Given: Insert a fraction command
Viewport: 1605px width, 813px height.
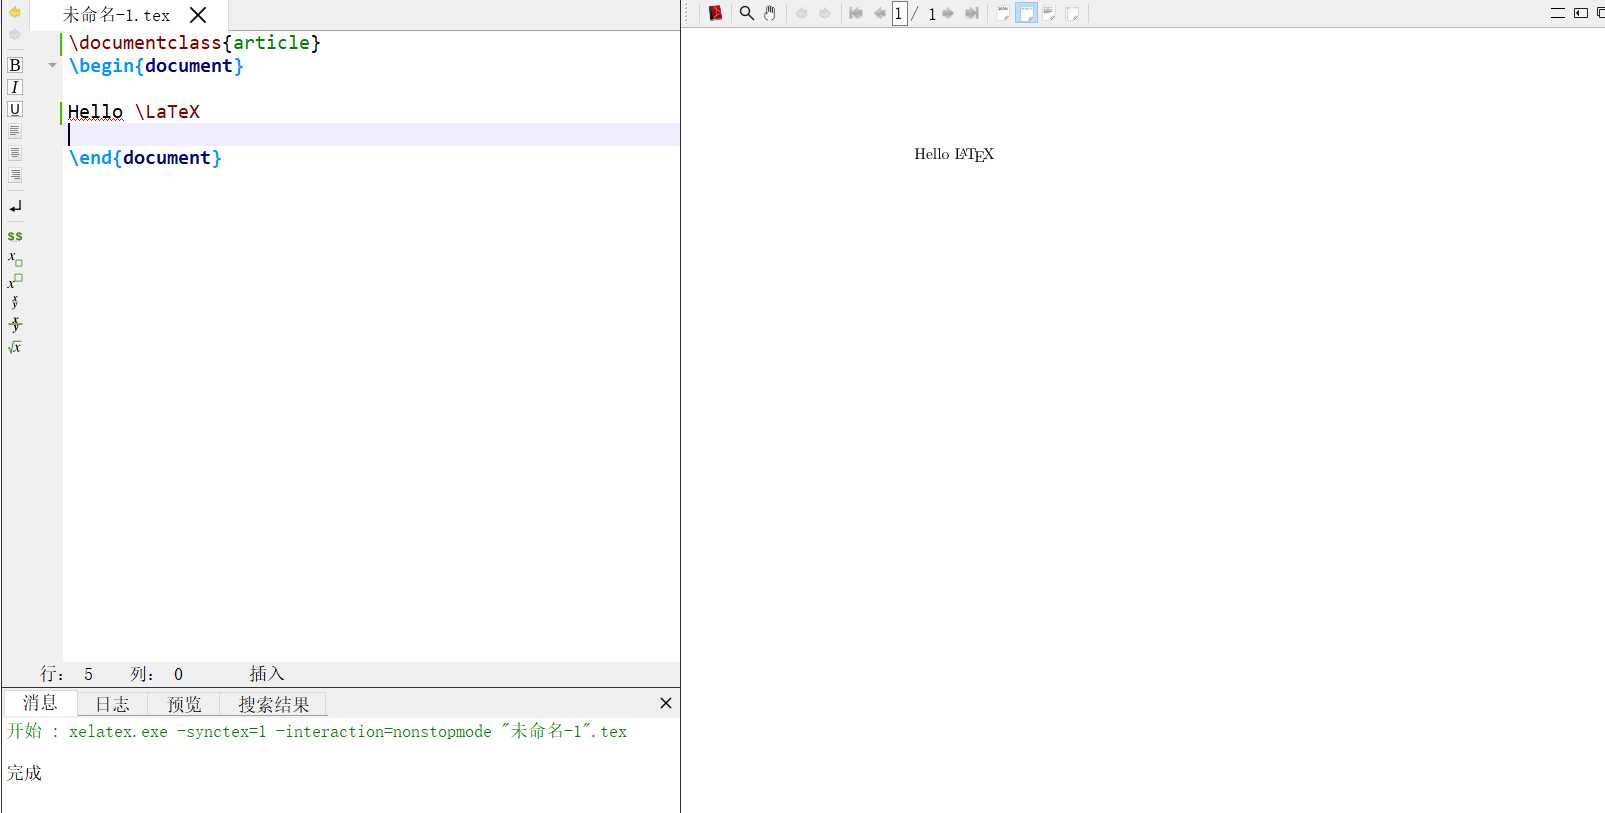Looking at the screenshot, I should (15, 303).
